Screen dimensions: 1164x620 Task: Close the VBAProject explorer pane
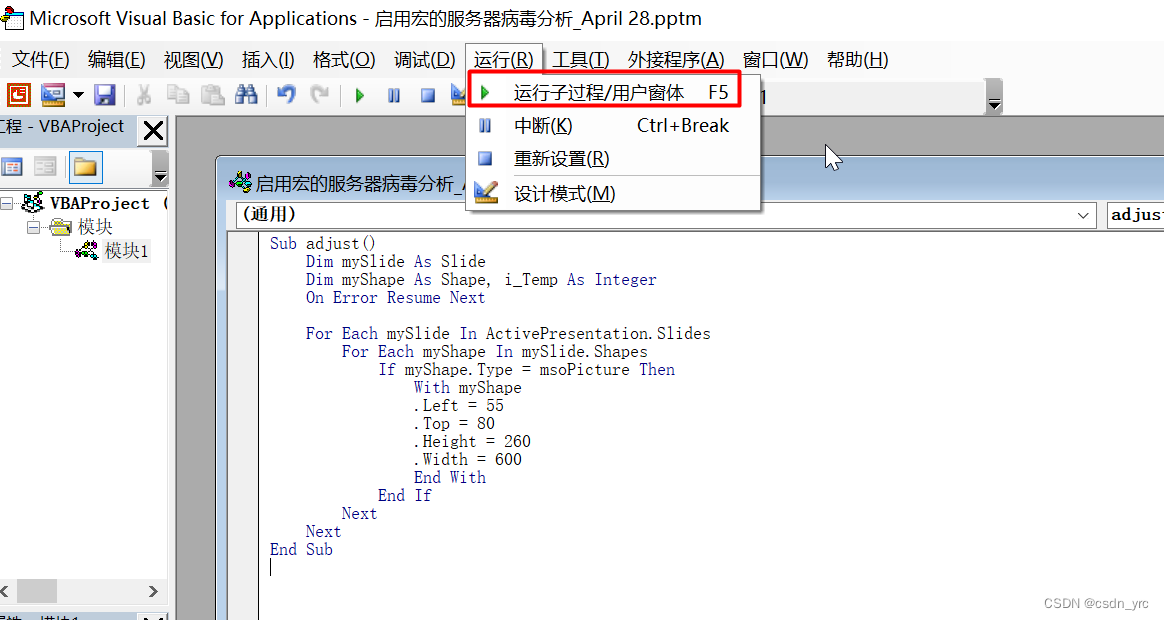click(x=153, y=131)
